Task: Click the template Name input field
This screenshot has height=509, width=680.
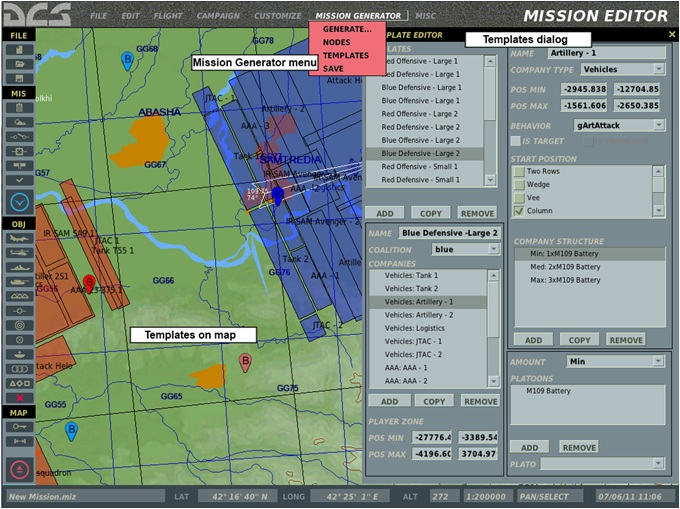Action: [447, 232]
